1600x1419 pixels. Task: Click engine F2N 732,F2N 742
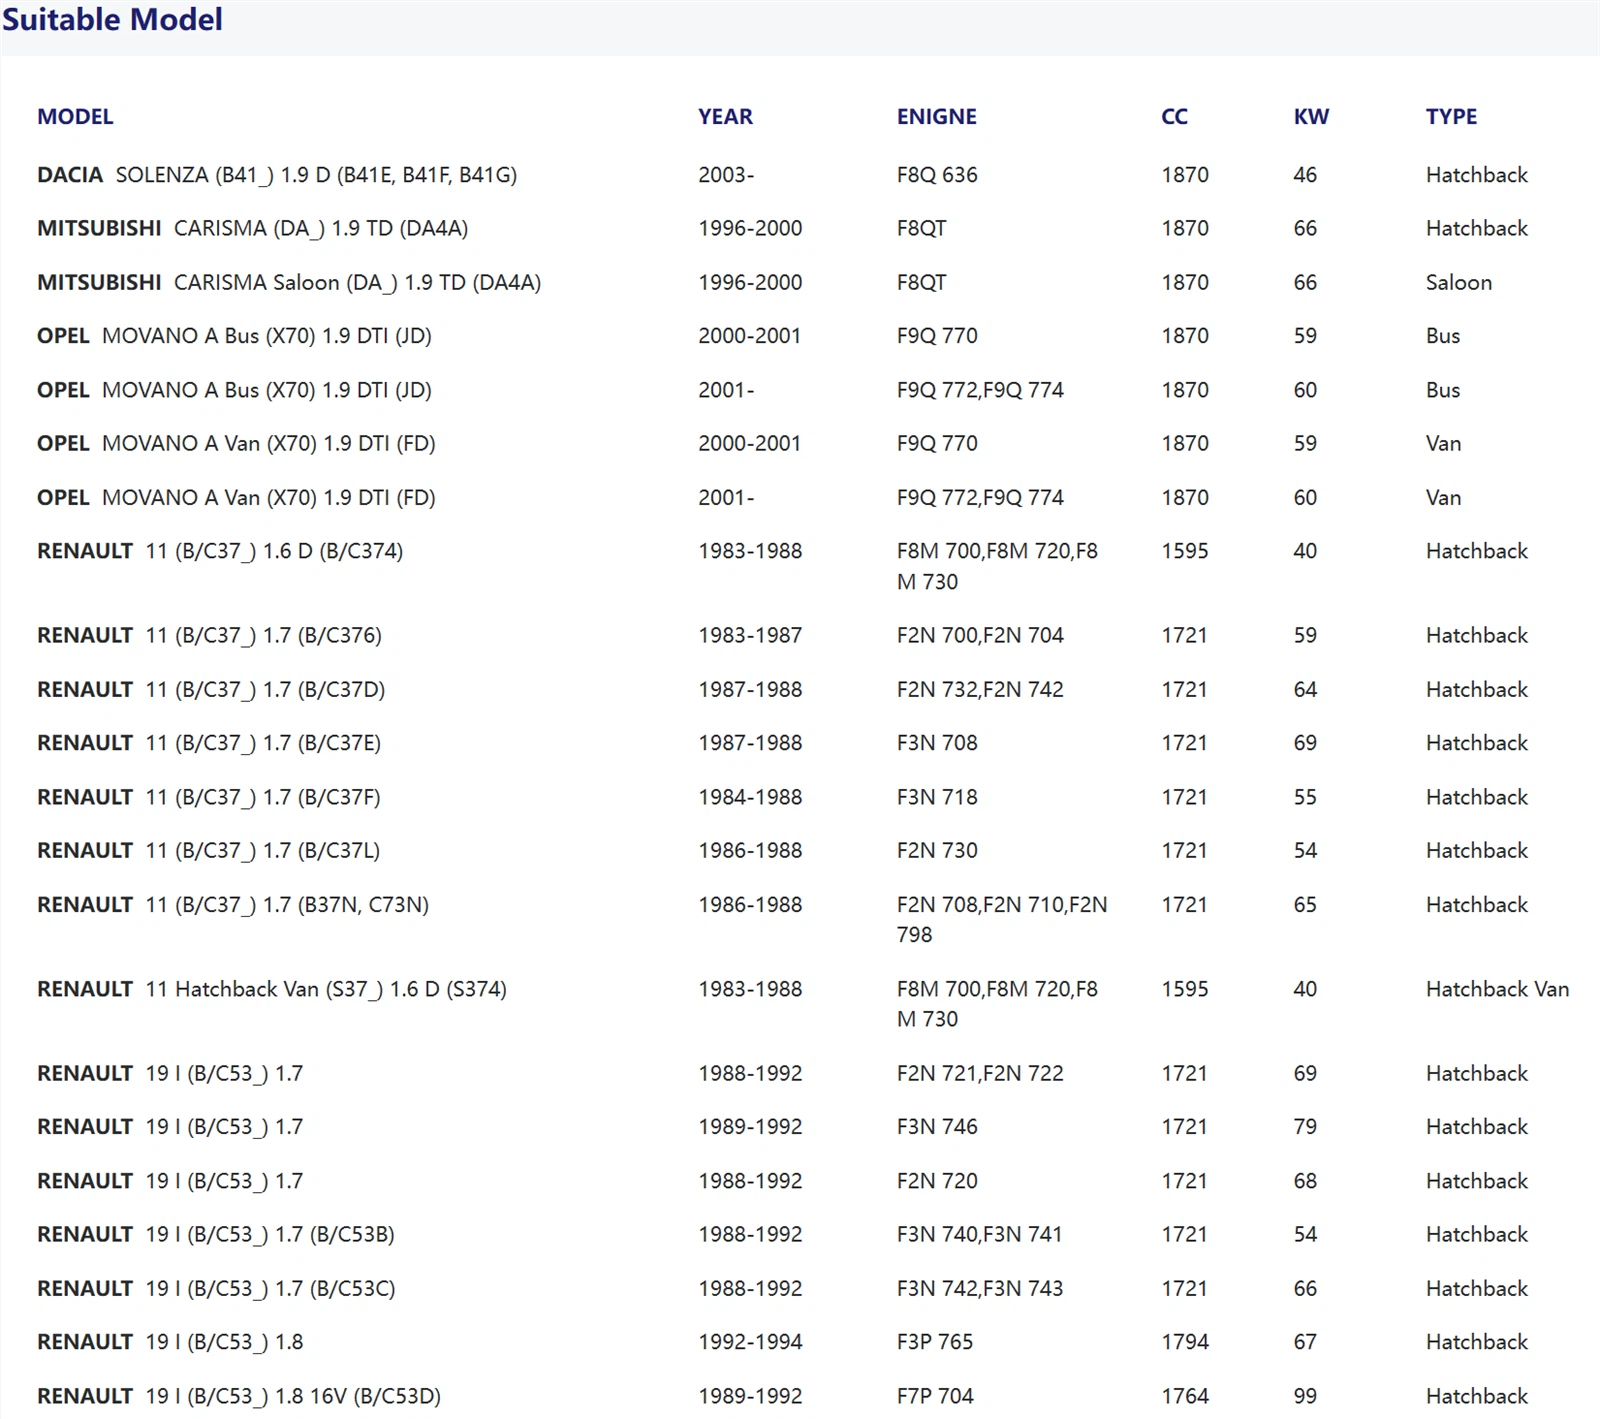coord(980,689)
